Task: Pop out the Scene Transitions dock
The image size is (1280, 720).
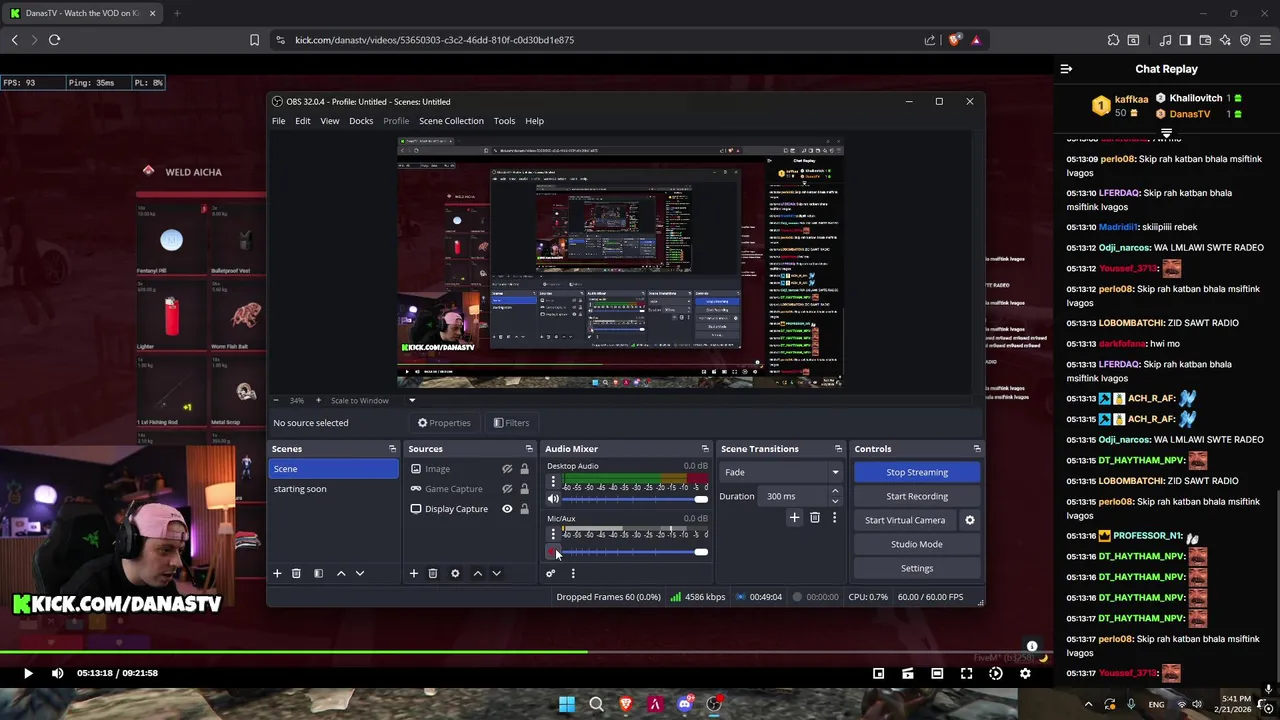Action: pos(838,449)
